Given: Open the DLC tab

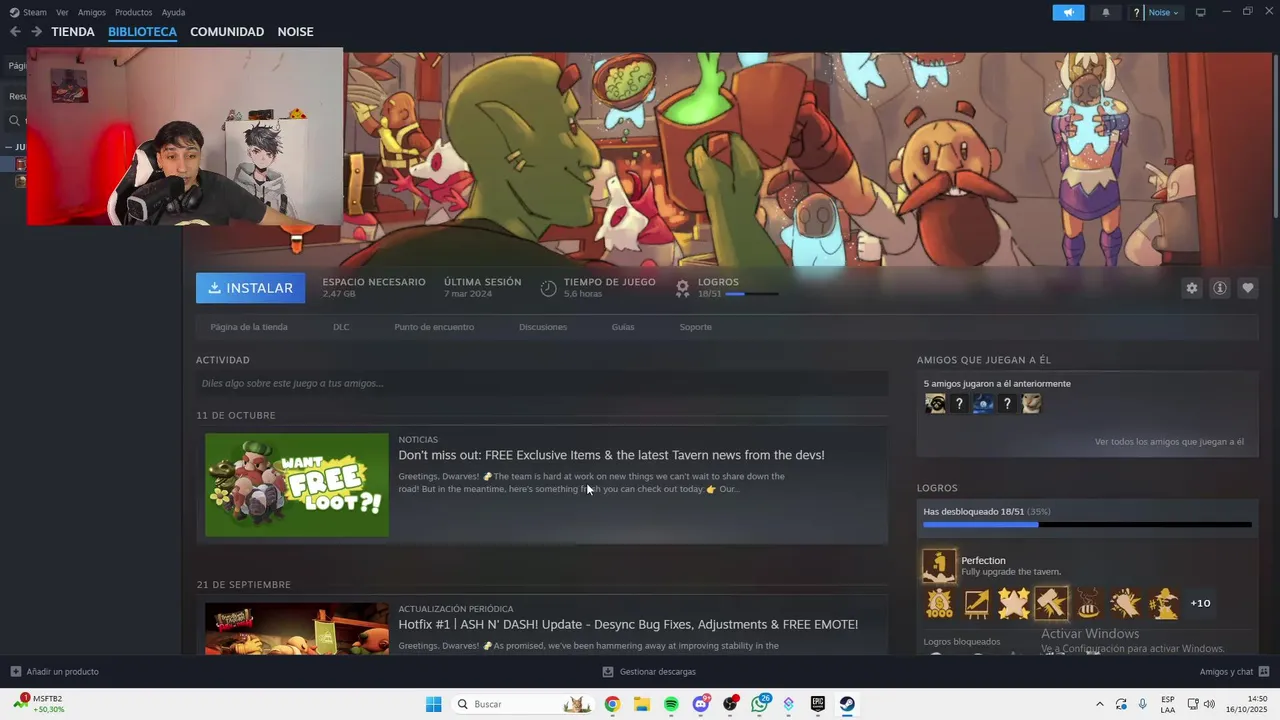Looking at the screenshot, I should [x=341, y=327].
